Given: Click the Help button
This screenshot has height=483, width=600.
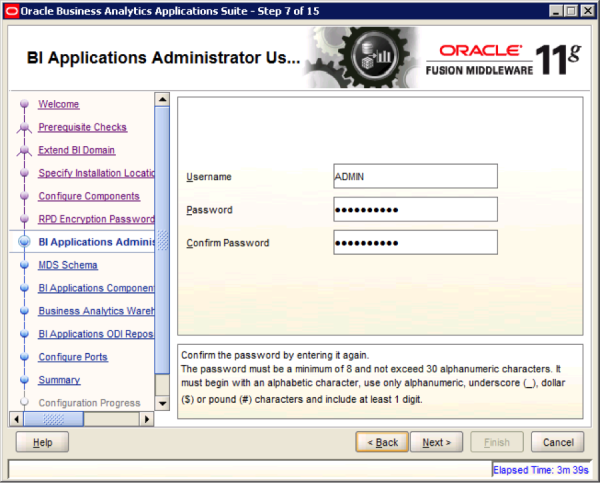Looking at the screenshot, I should pos(42,442).
